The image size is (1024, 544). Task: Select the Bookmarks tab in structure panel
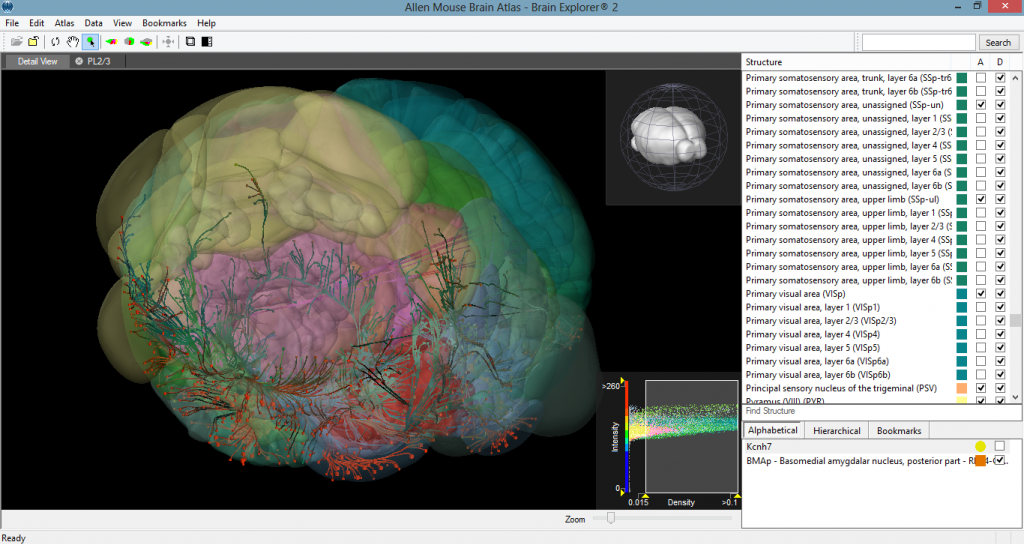899,431
